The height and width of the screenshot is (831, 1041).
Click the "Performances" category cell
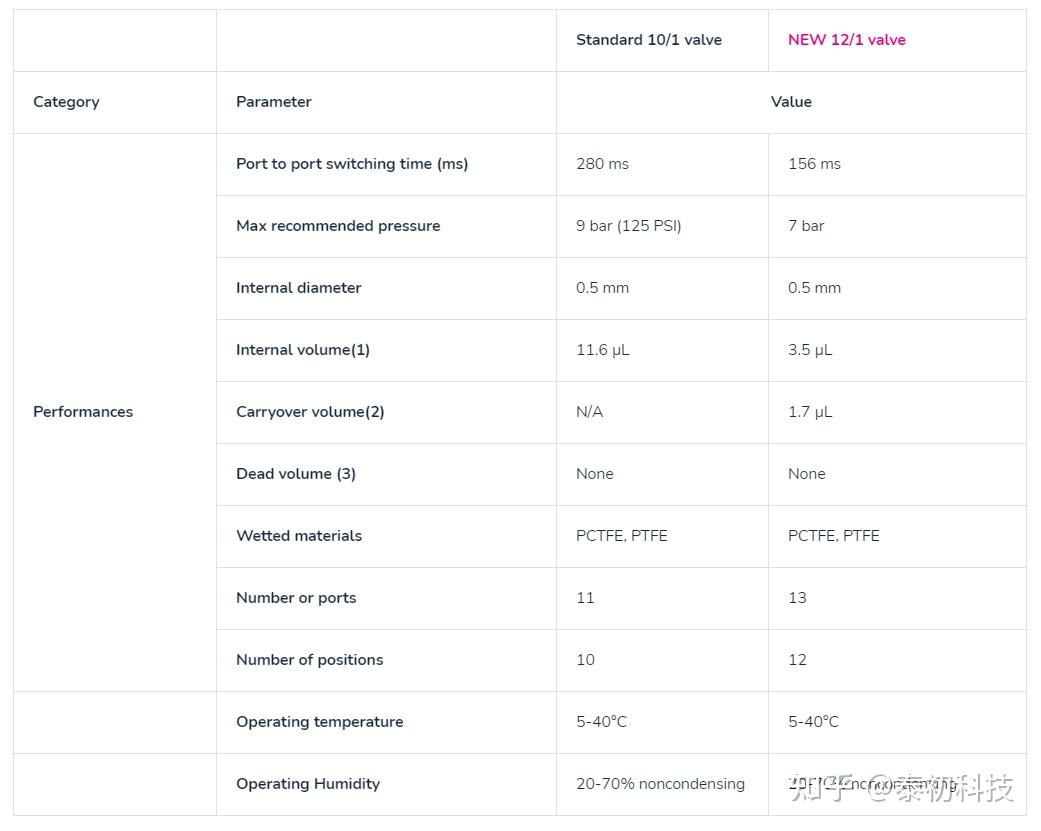[83, 412]
